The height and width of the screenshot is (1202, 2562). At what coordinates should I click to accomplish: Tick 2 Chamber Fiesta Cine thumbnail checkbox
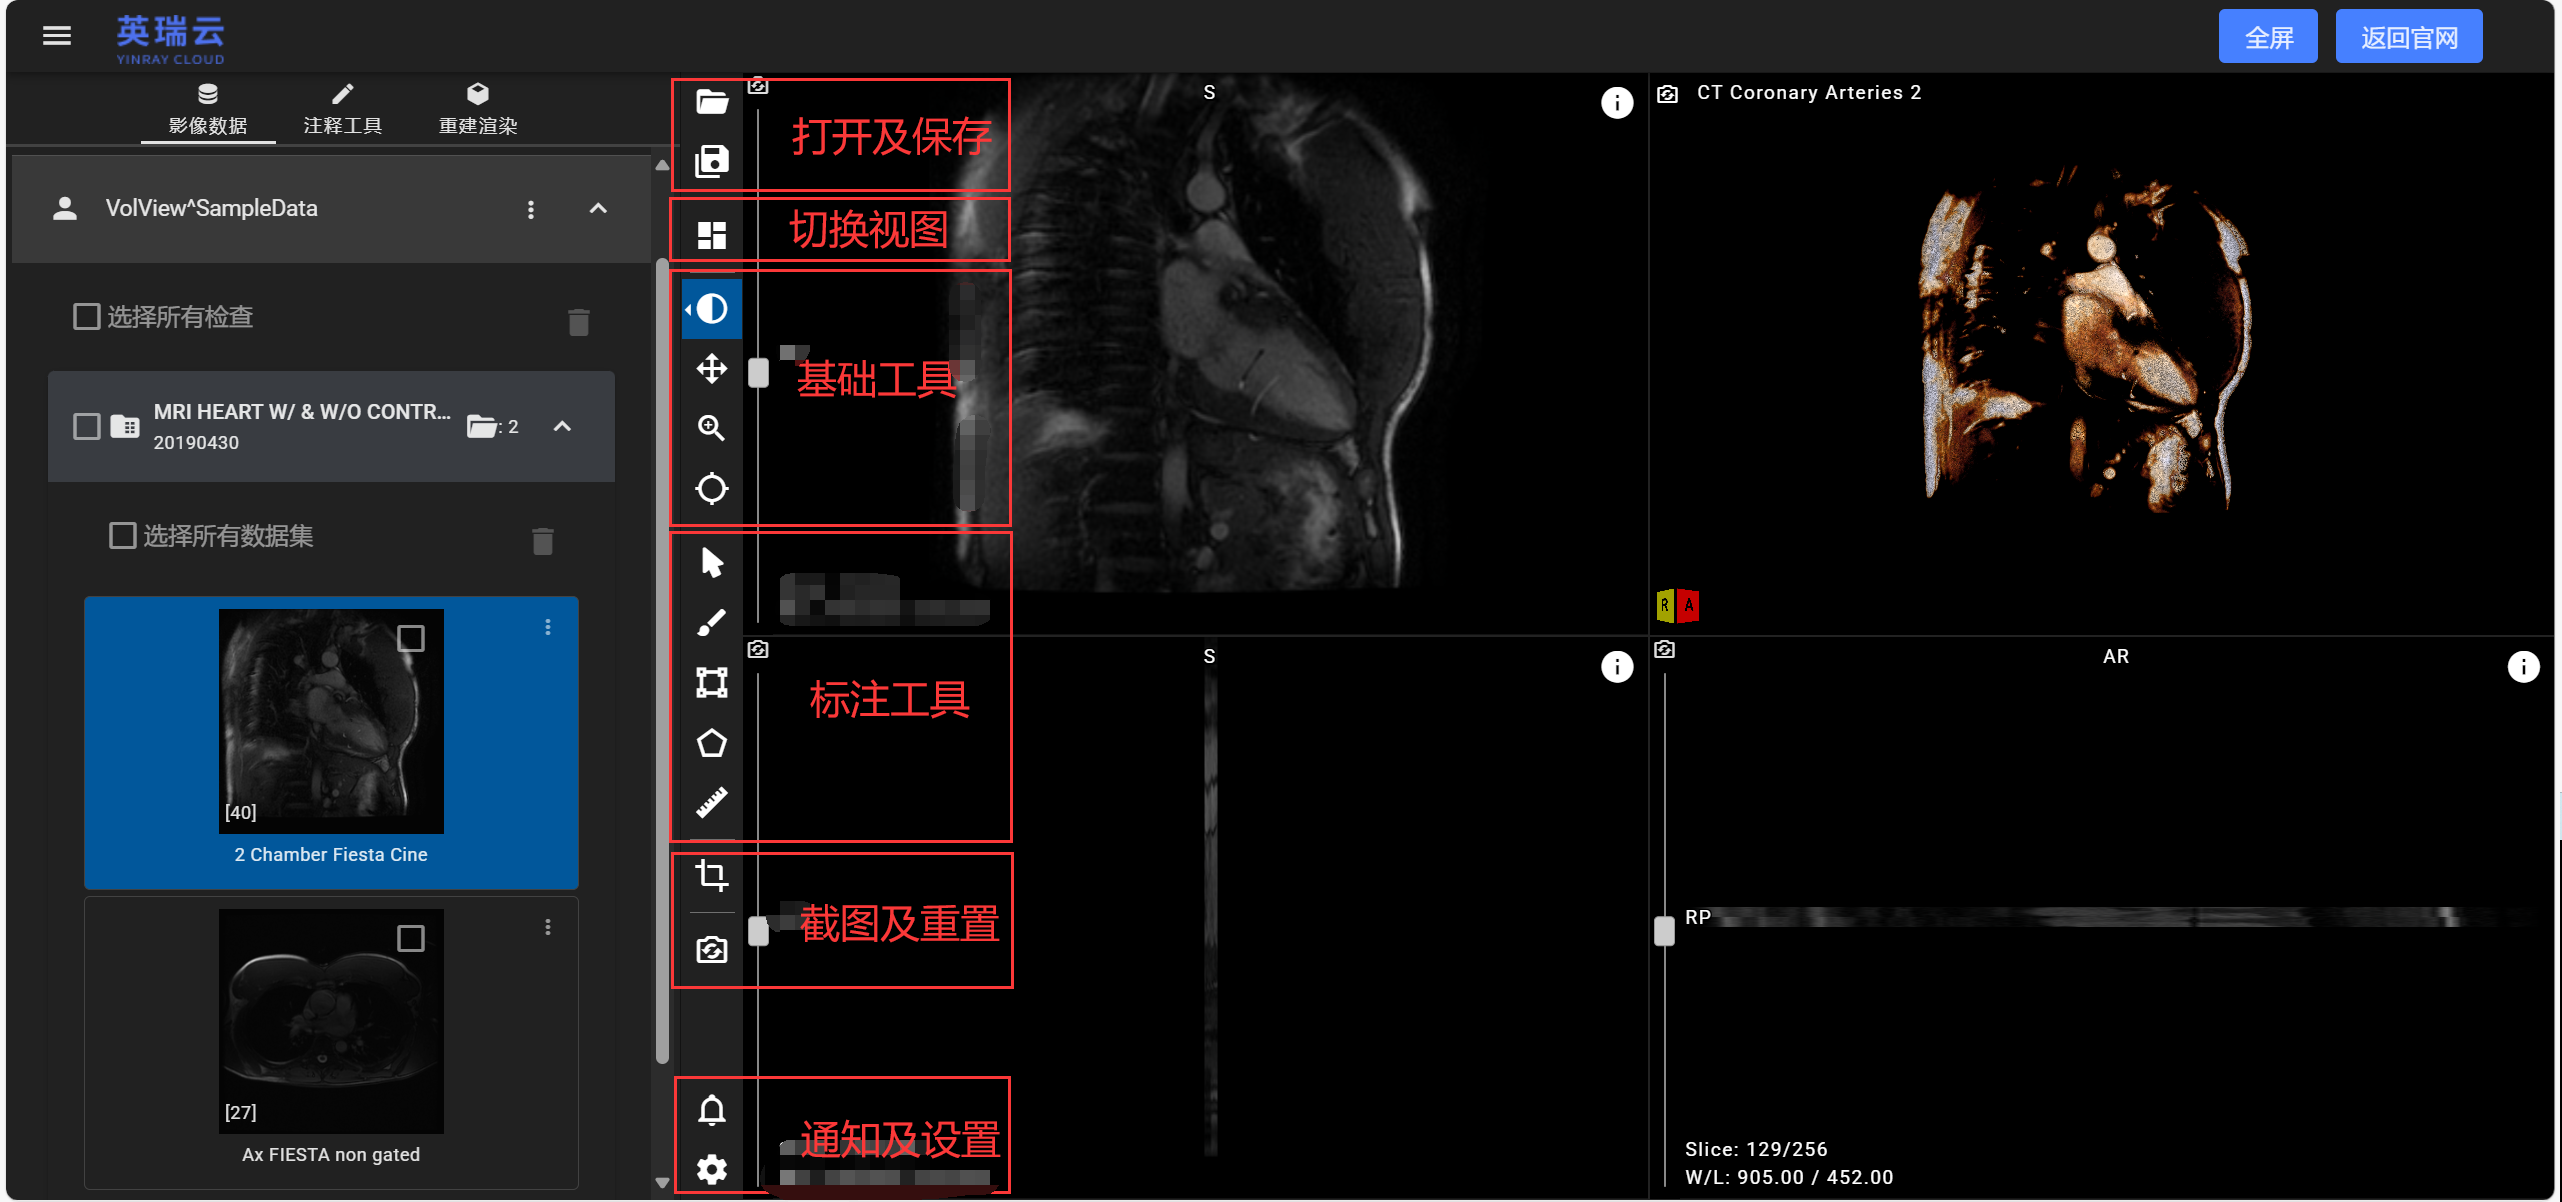(x=410, y=638)
